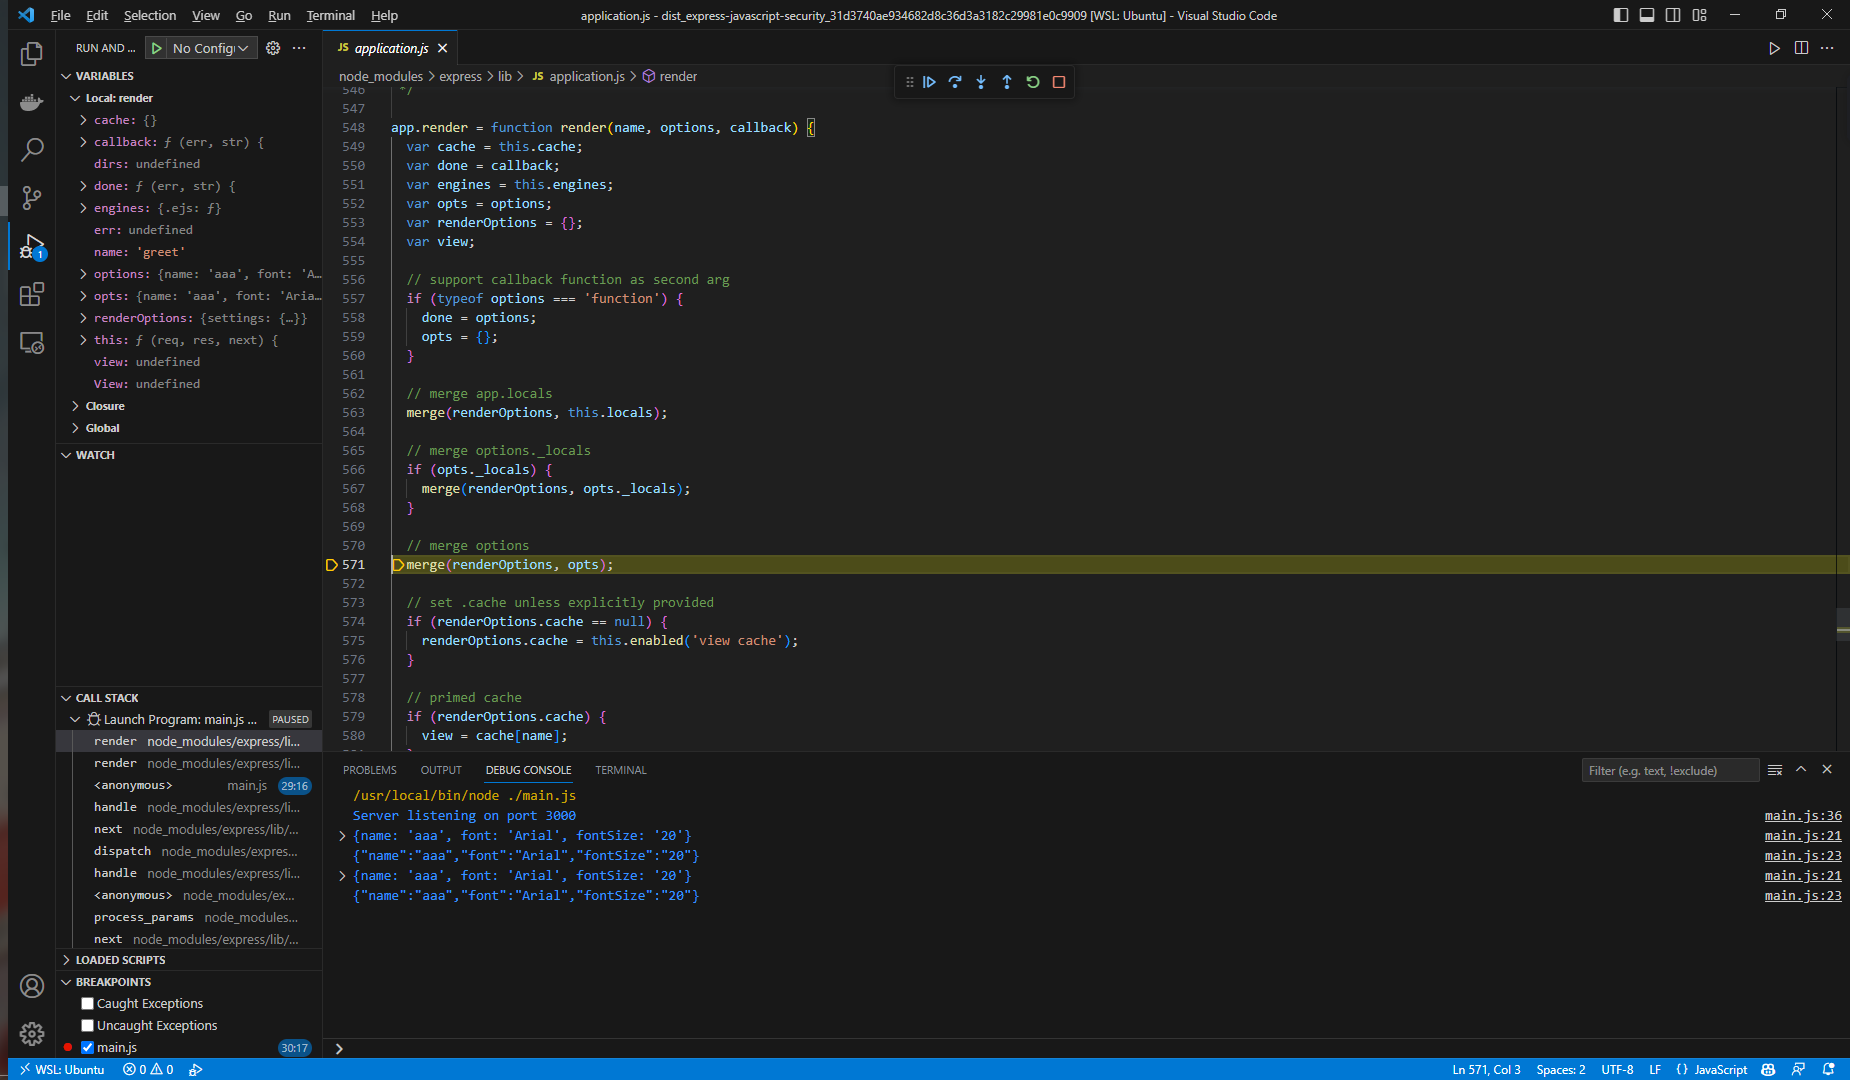Image resolution: width=1850 pixels, height=1080 pixels.
Task: Open the launch configuration dropdown
Action: coord(212,48)
